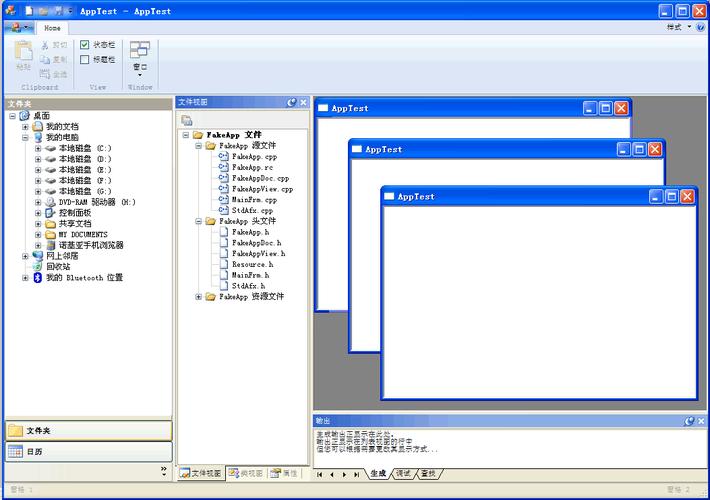Click the Cut (剪切) scissors icon

click(x=45, y=45)
